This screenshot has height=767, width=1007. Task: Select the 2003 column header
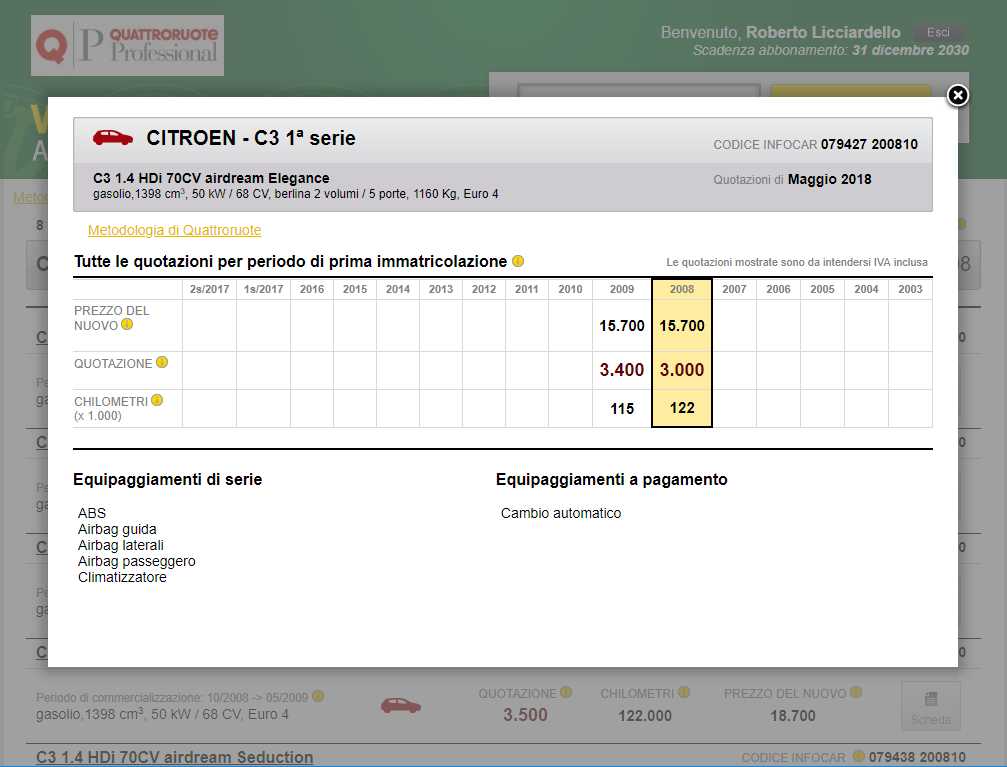[x=910, y=289]
